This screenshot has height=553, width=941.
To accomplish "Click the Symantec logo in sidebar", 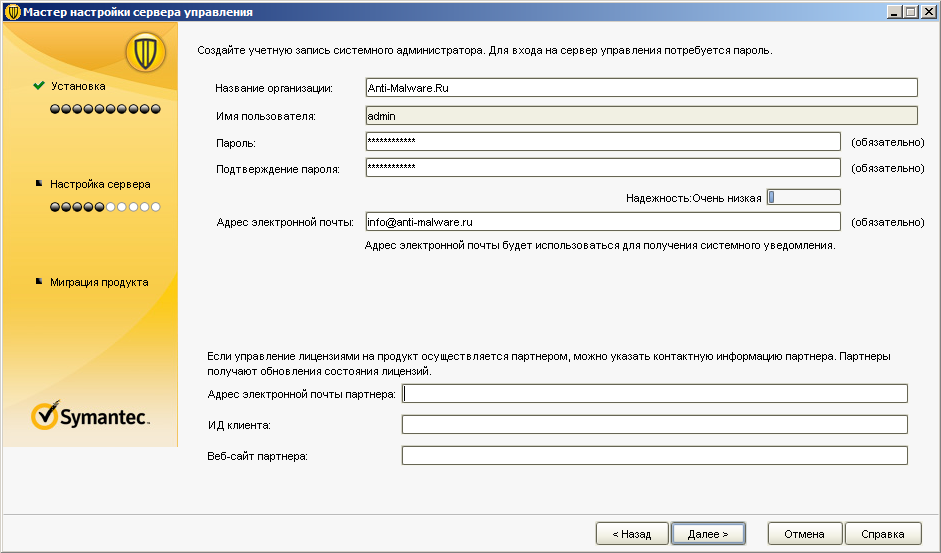I will pos(91,415).
